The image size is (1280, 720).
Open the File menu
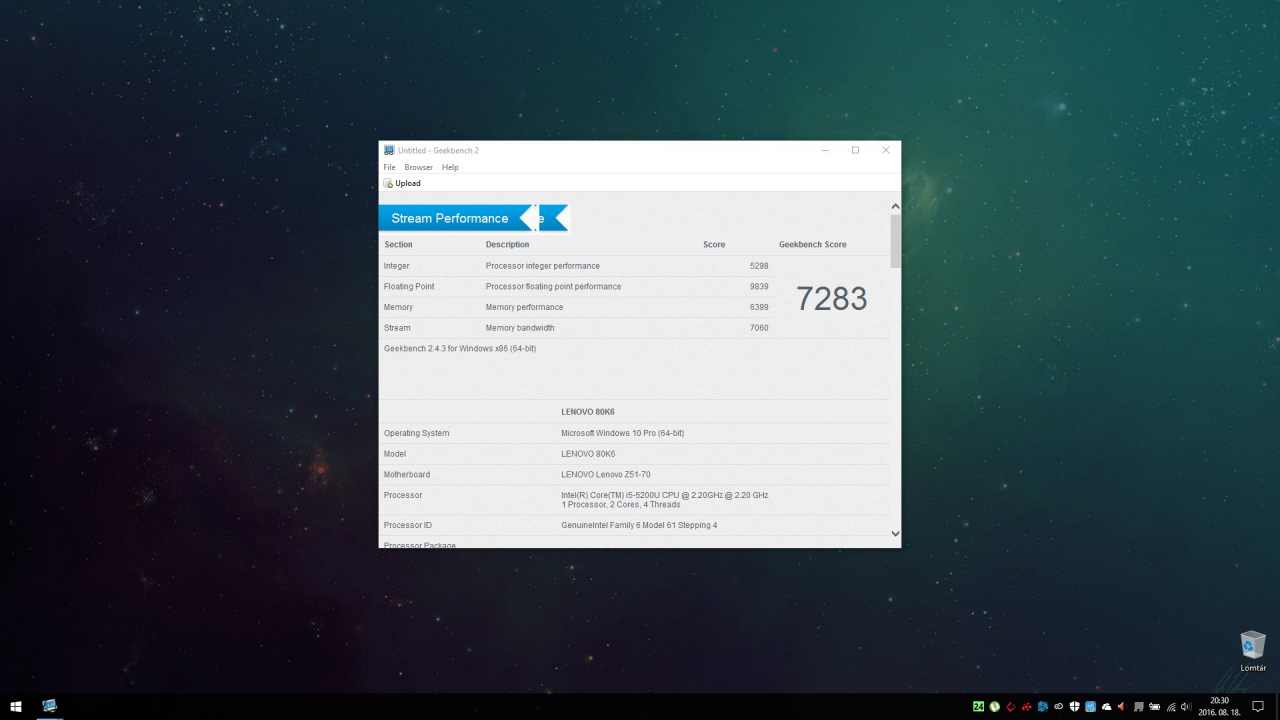389,167
